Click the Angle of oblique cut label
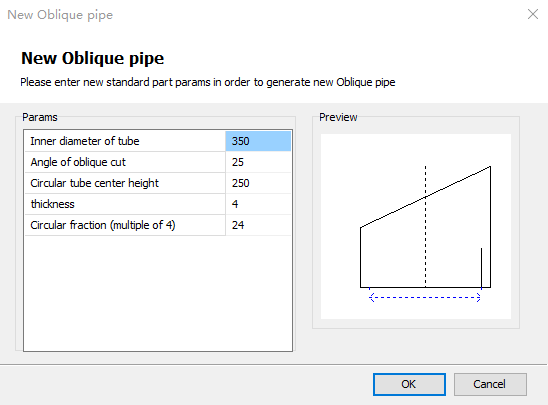 pyautogui.click(x=78, y=162)
